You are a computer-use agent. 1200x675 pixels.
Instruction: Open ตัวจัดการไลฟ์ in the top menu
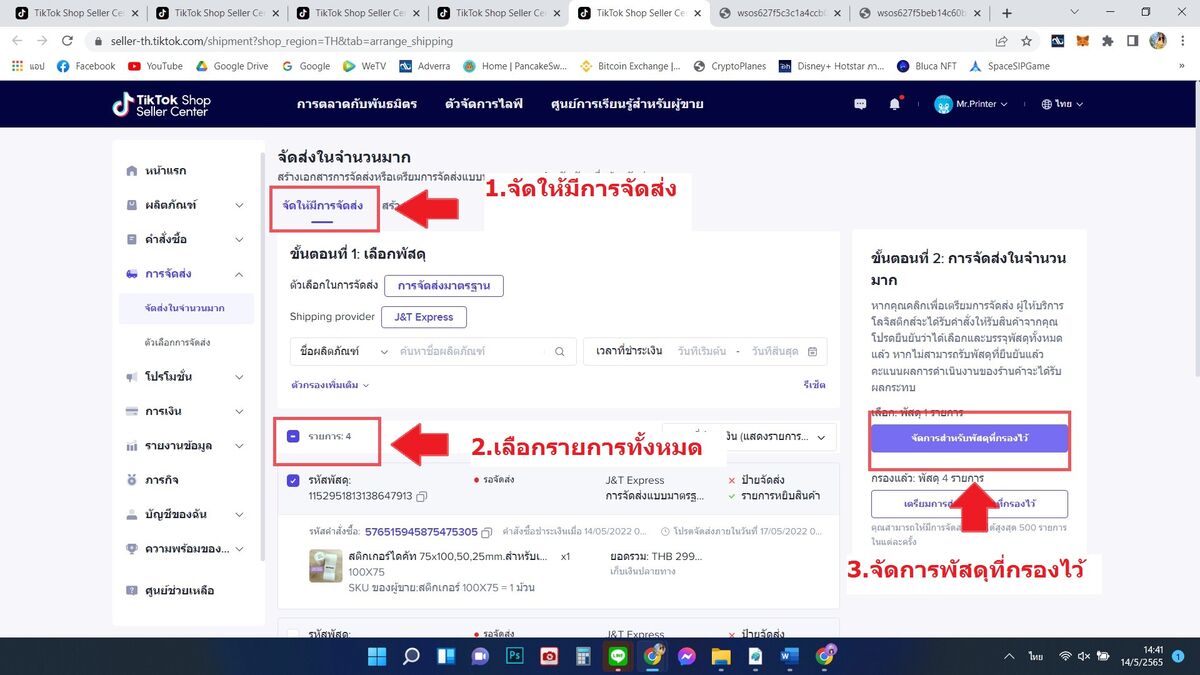coord(484,104)
